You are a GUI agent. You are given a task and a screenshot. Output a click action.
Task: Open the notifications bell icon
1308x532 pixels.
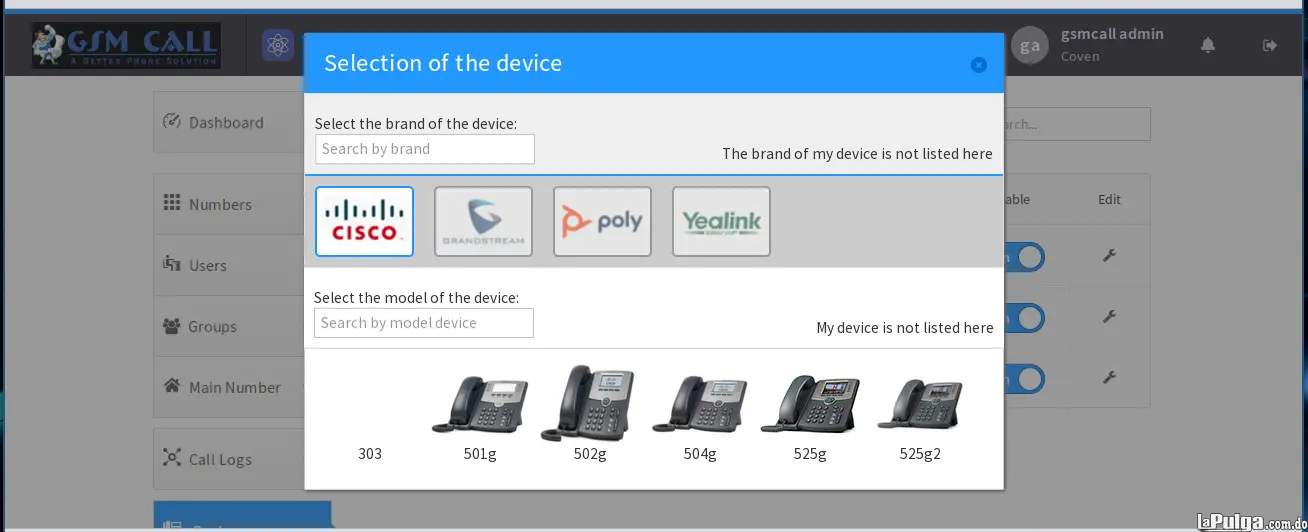[1208, 45]
